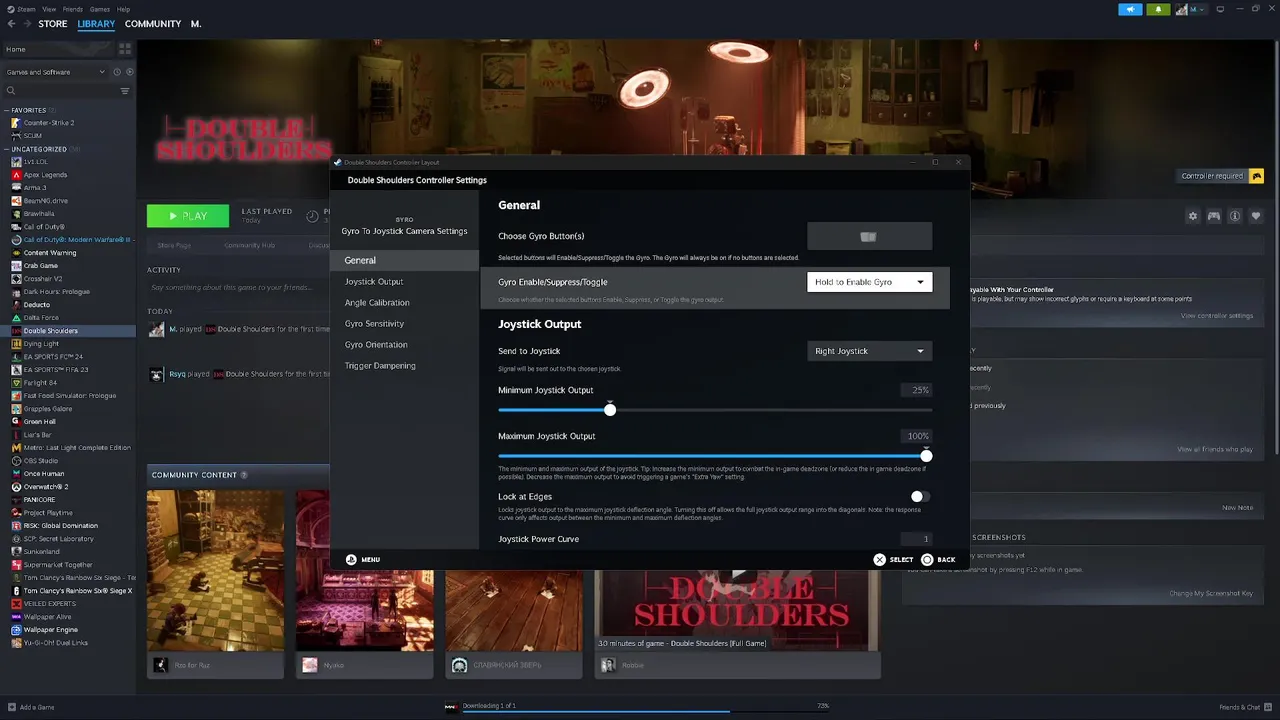
Task: Click the playtime clock icon next to Play
Action: pos(312,216)
